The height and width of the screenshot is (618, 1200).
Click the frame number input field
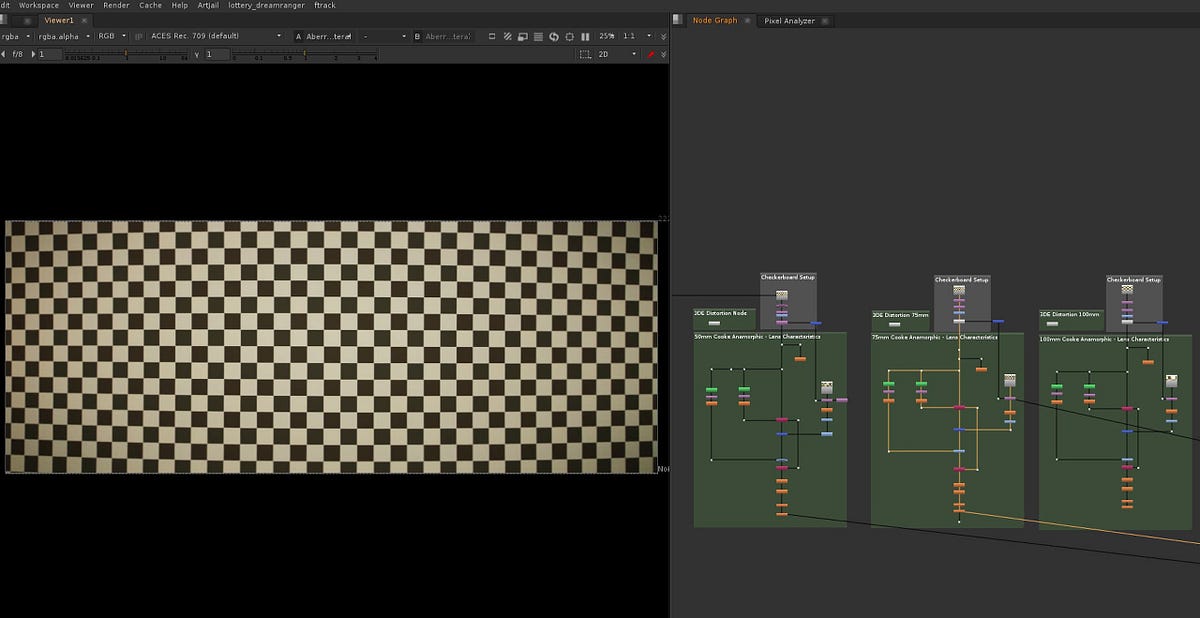pos(45,54)
